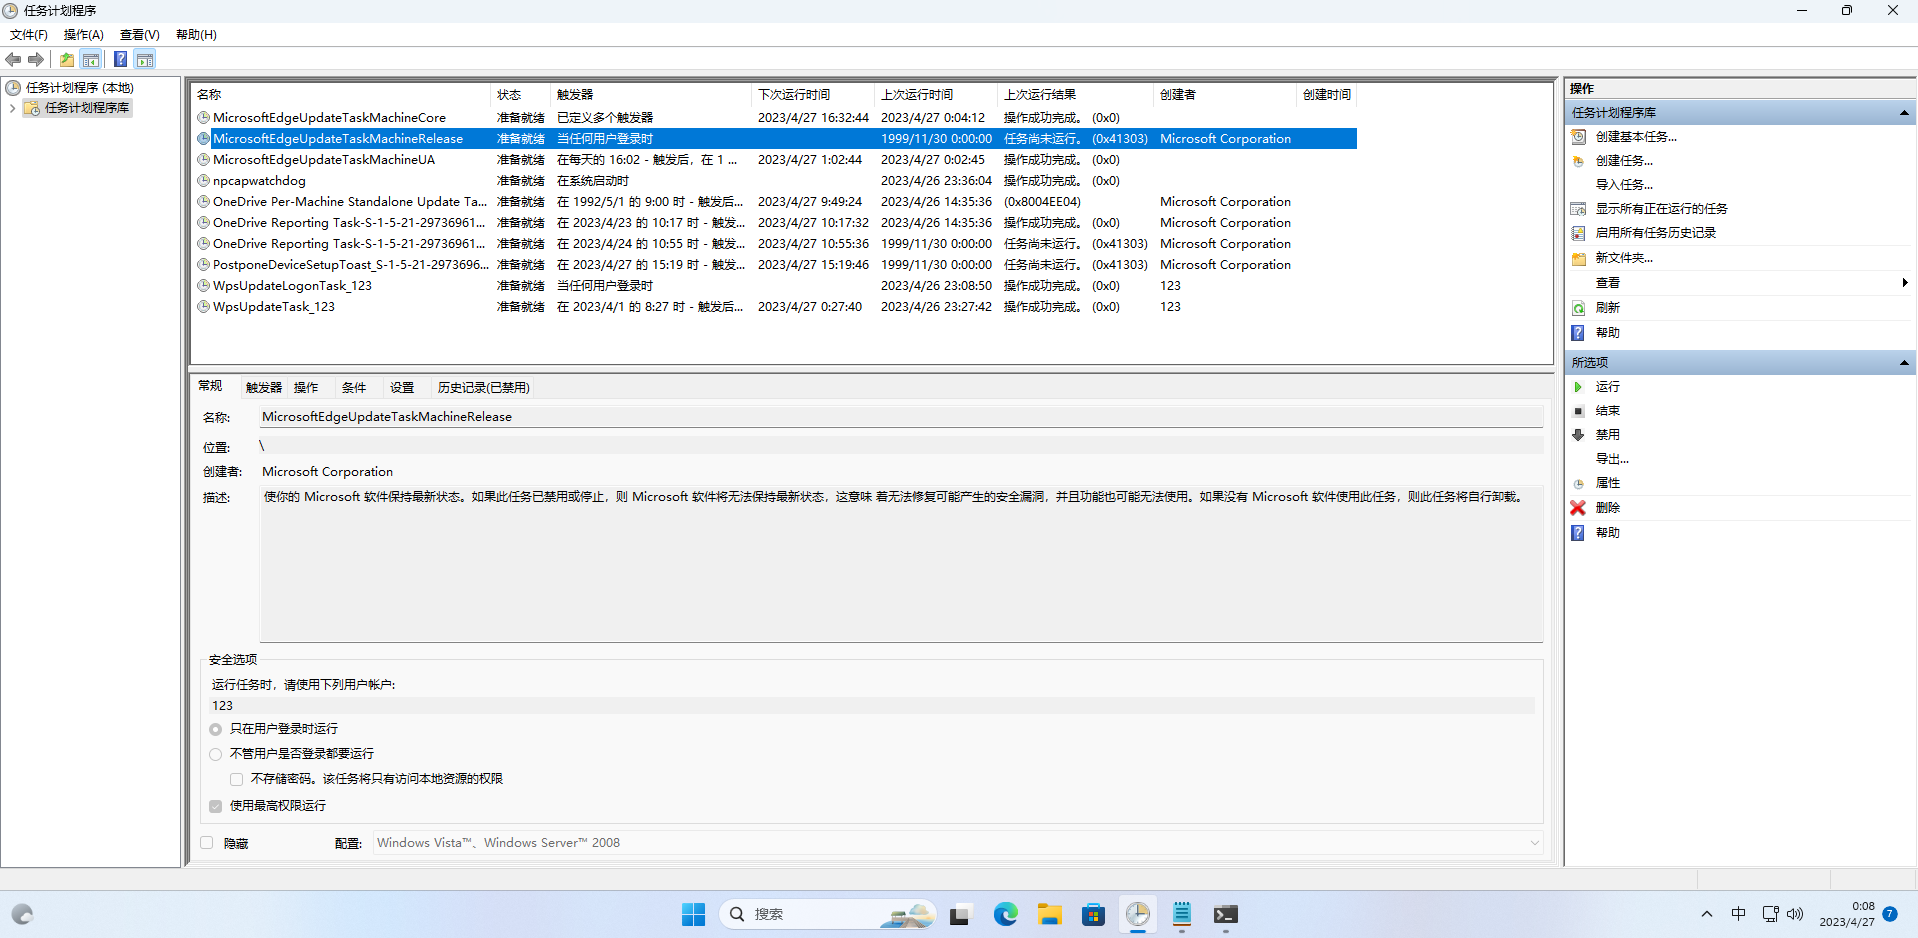Viewport: 1918px width, 938px height.
Task: Toggle the 隐藏 checkbox
Action: coord(207,843)
